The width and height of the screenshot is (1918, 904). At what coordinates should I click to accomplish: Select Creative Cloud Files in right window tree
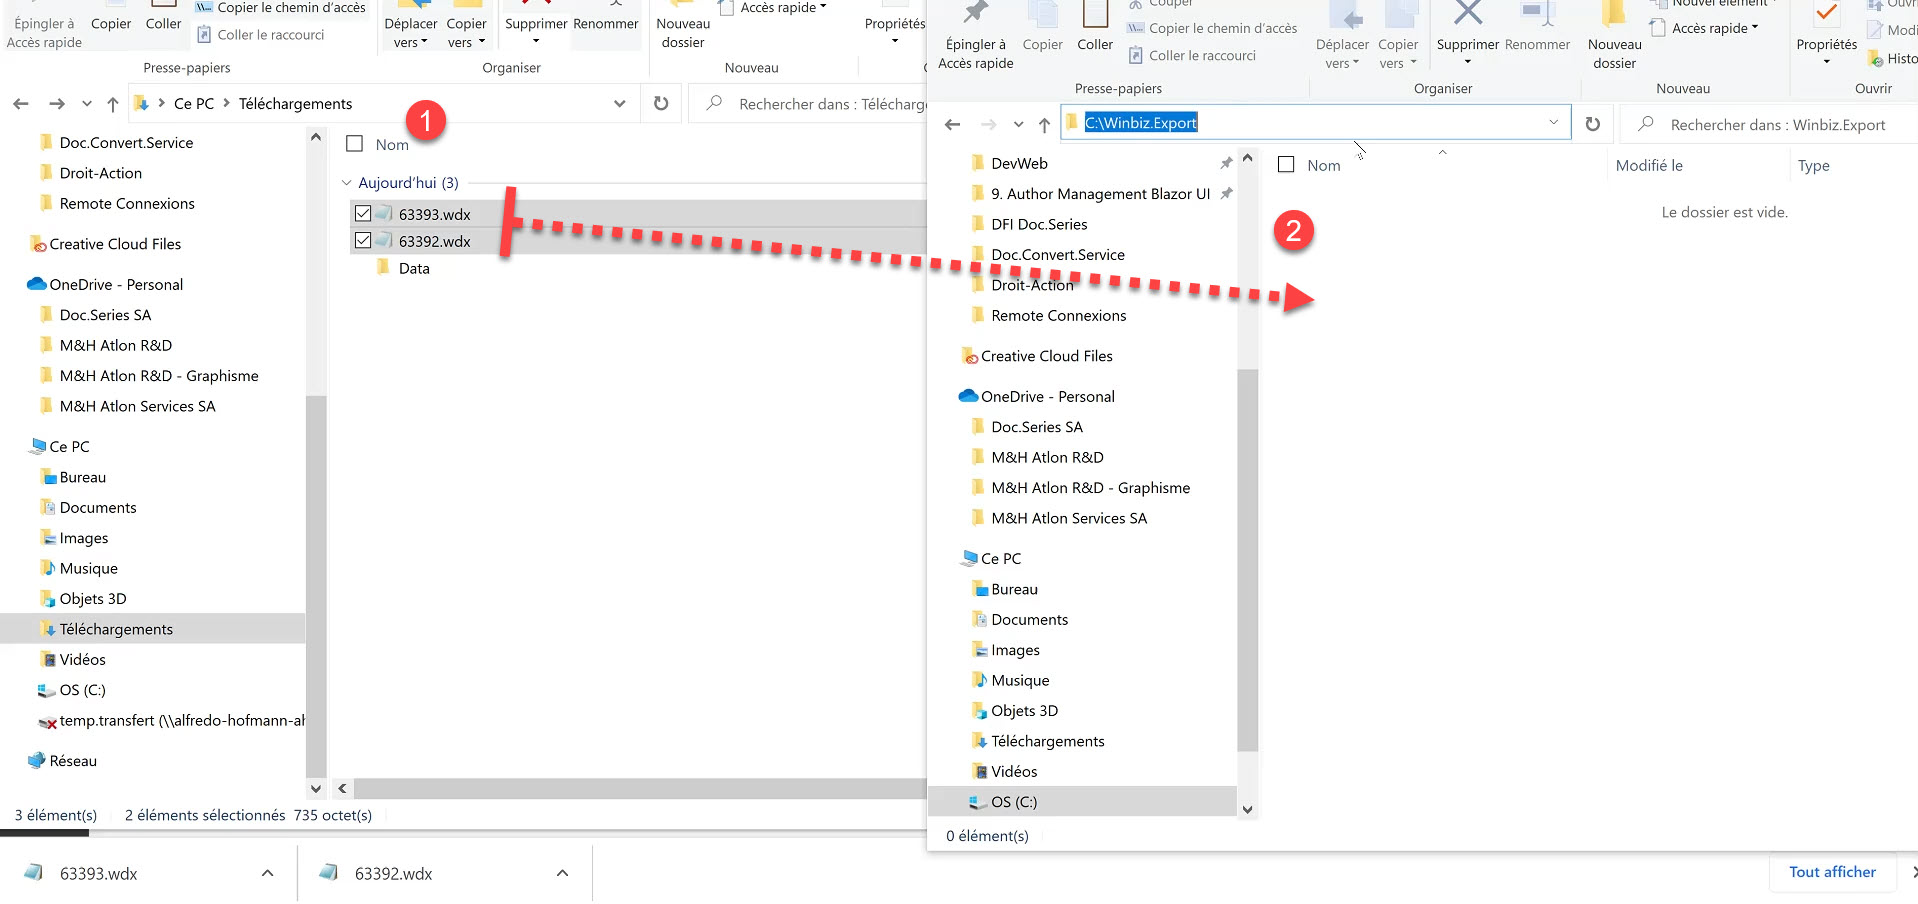tap(1036, 356)
